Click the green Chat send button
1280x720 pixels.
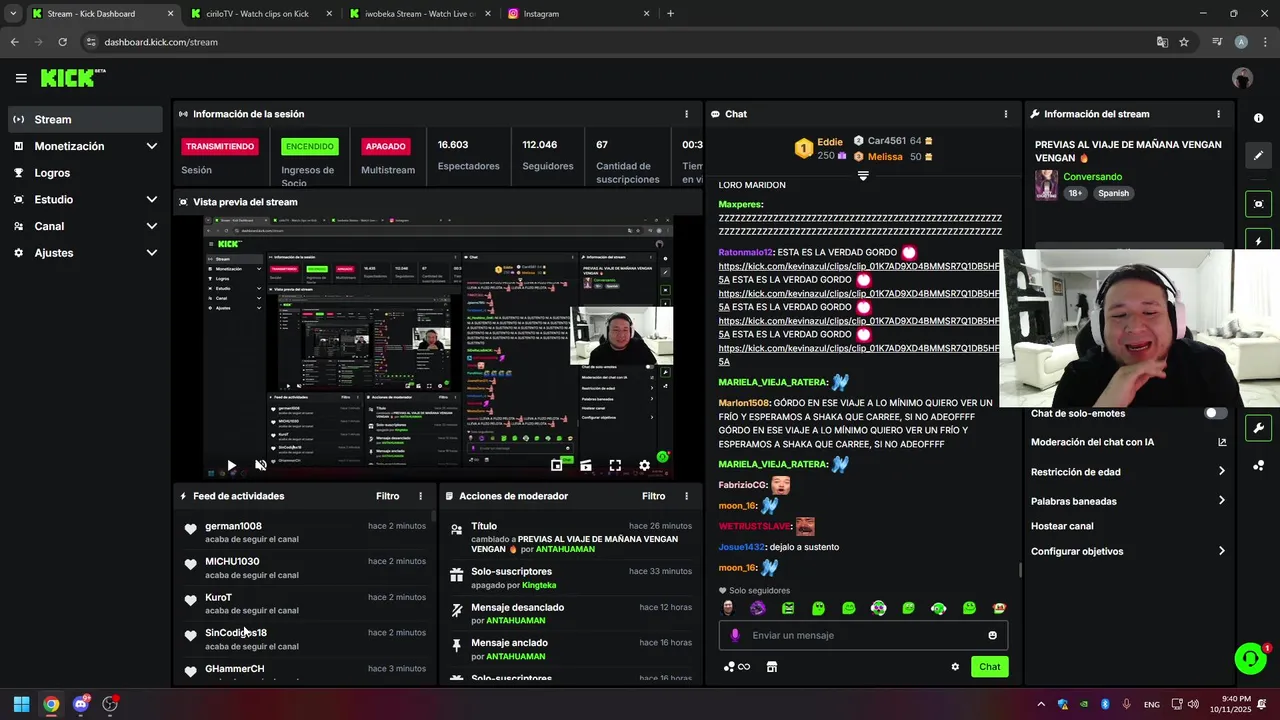[x=989, y=667]
